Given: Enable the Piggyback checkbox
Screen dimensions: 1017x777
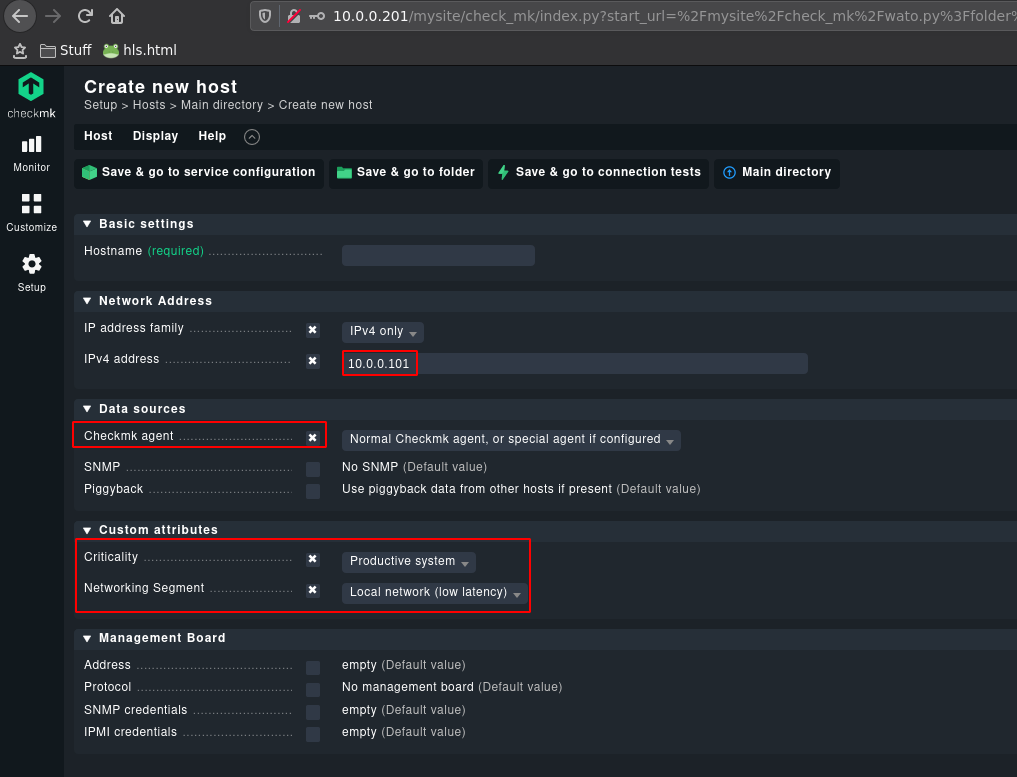Looking at the screenshot, I should tap(313, 491).
